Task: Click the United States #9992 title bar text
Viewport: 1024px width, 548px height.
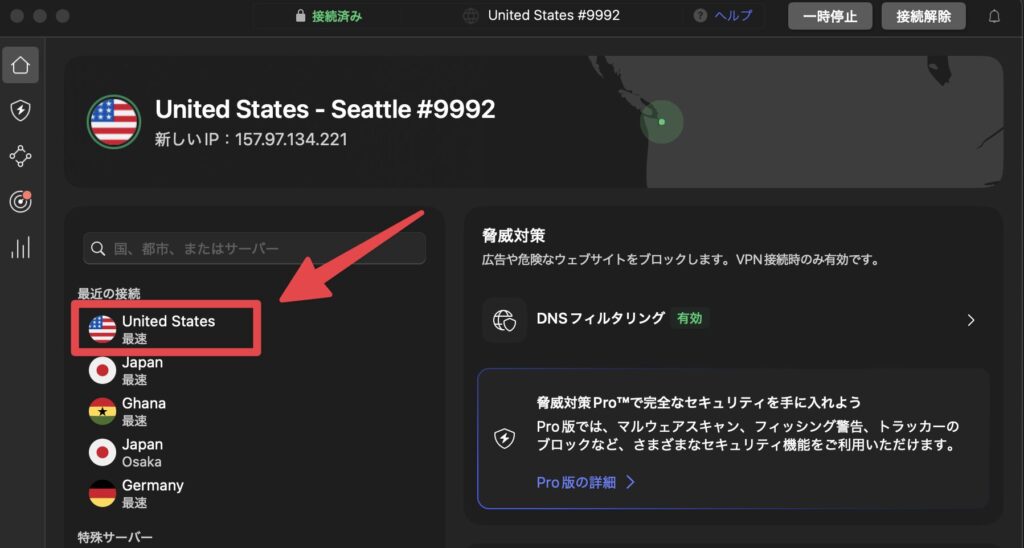Action: (554, 15)
